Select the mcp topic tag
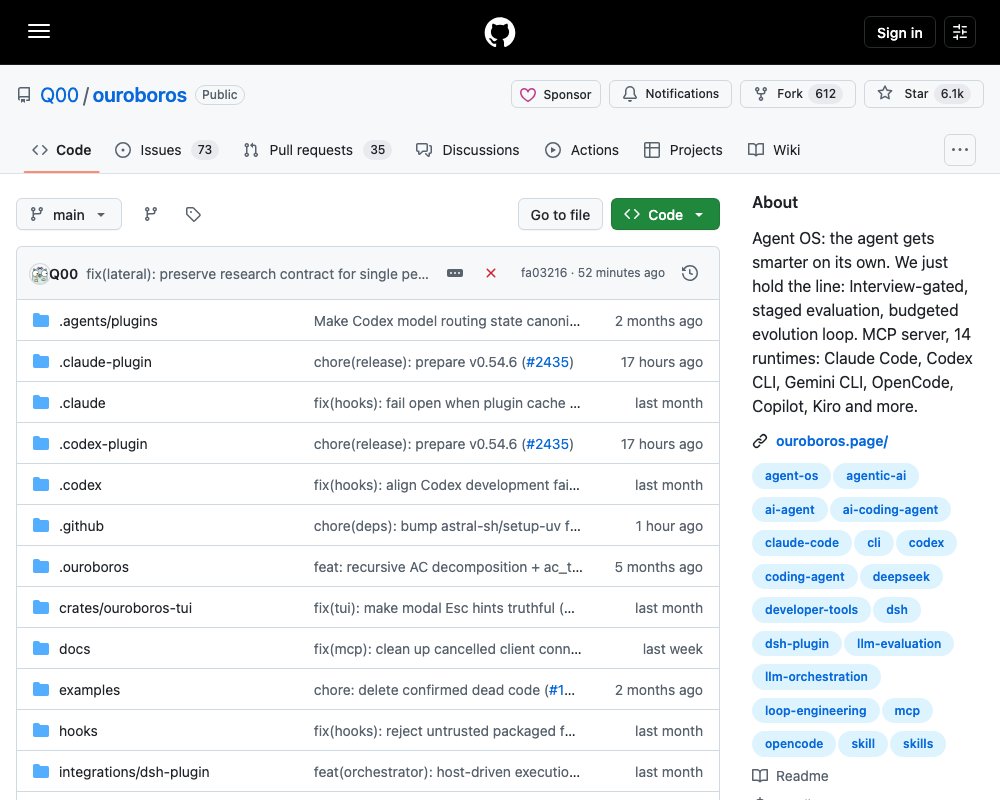 pyautogui.click(x=906, y=710)
